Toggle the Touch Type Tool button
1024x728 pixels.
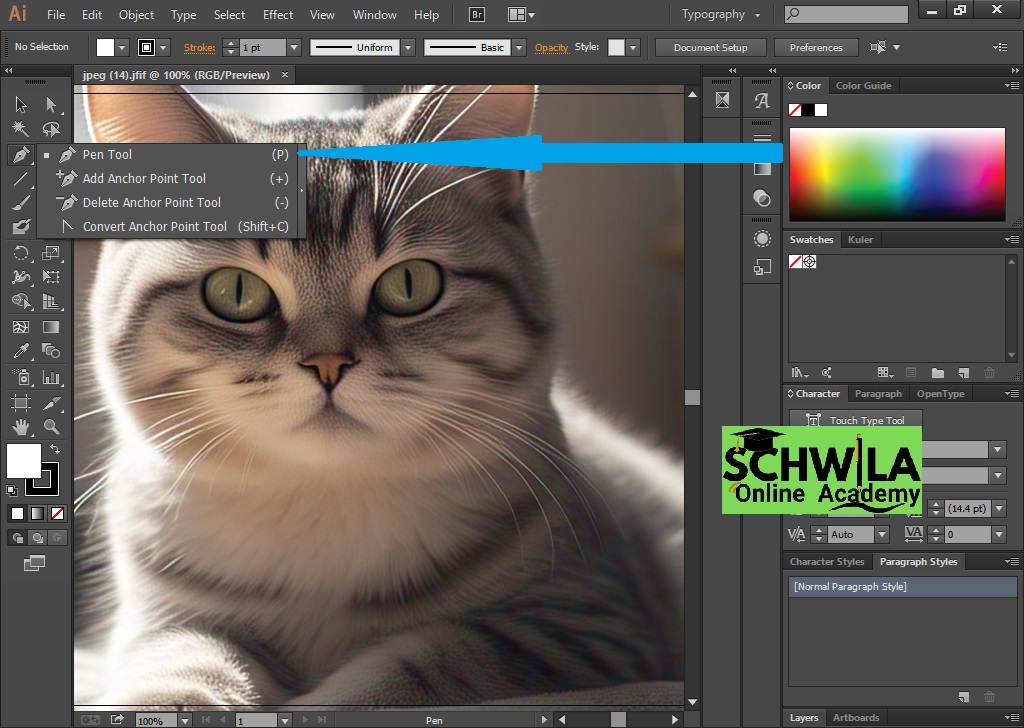(x=856, y=420)
